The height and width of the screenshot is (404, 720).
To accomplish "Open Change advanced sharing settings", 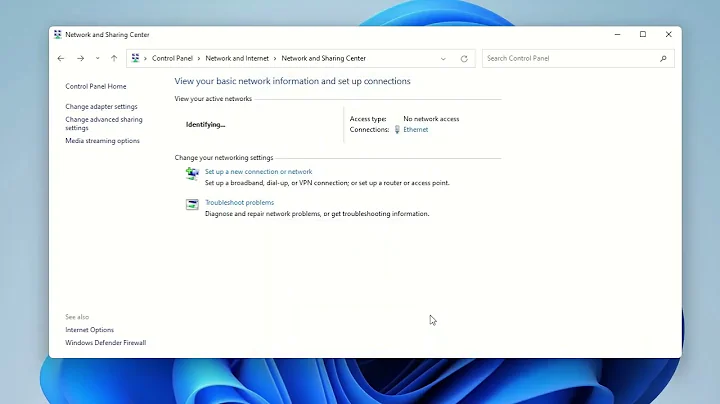I will point(104,123).
